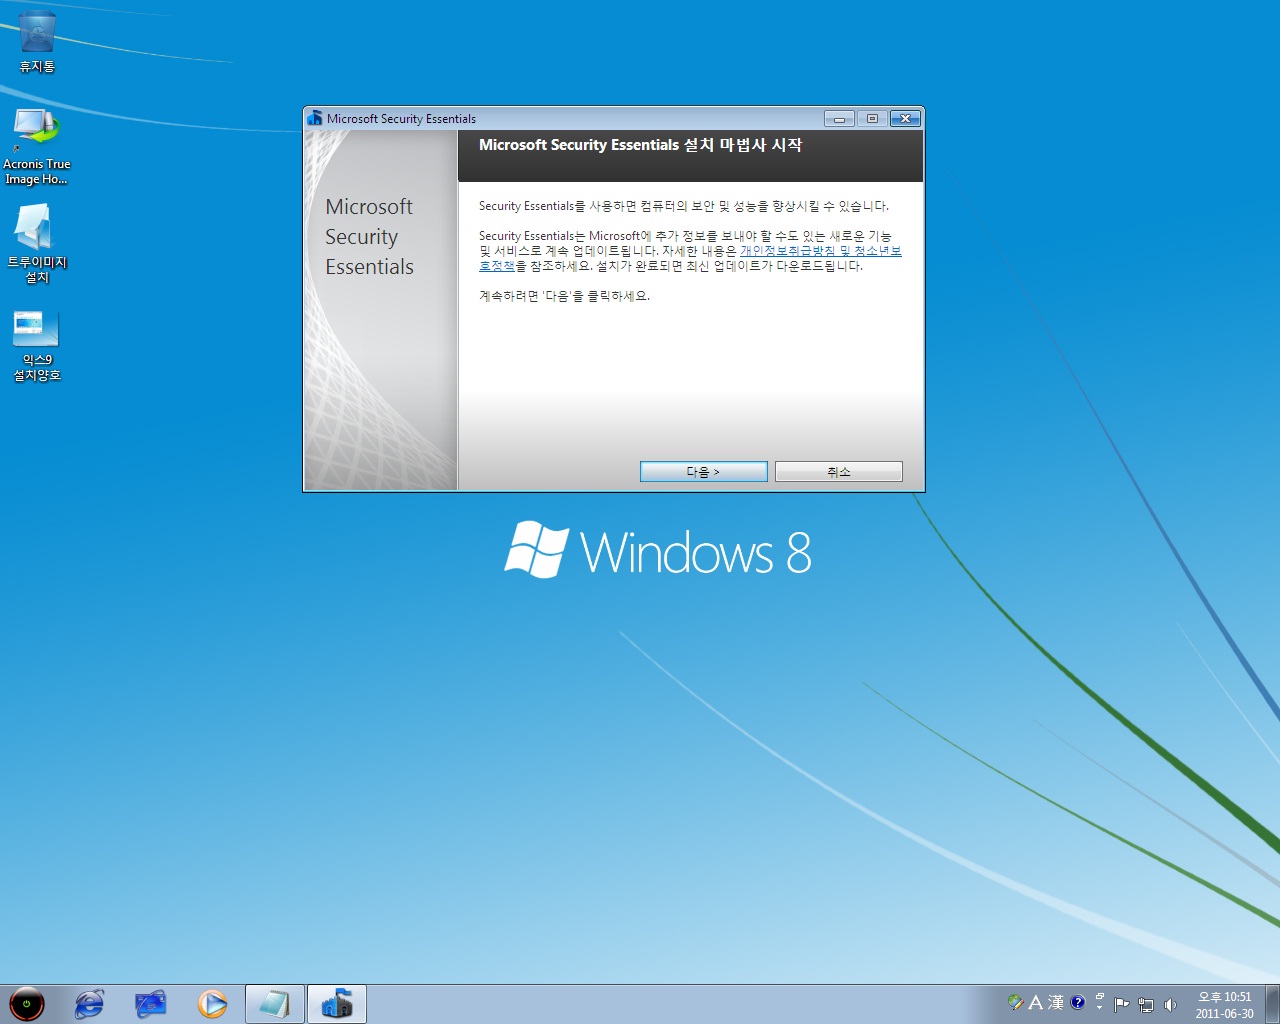Click the dialog title bar text 'Microsoft Security Essentials'
The width and height of the screenshot is (1280, 1024).
401,119
